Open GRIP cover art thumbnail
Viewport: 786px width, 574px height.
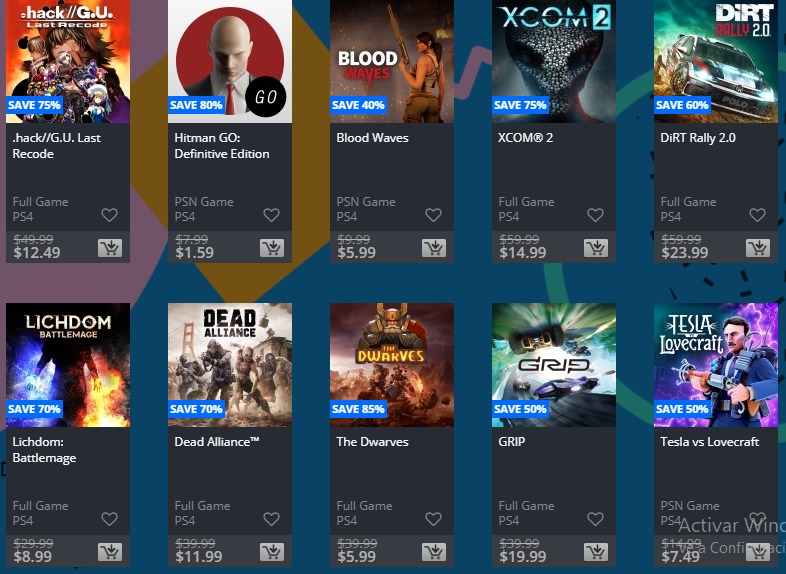point(554,365)
